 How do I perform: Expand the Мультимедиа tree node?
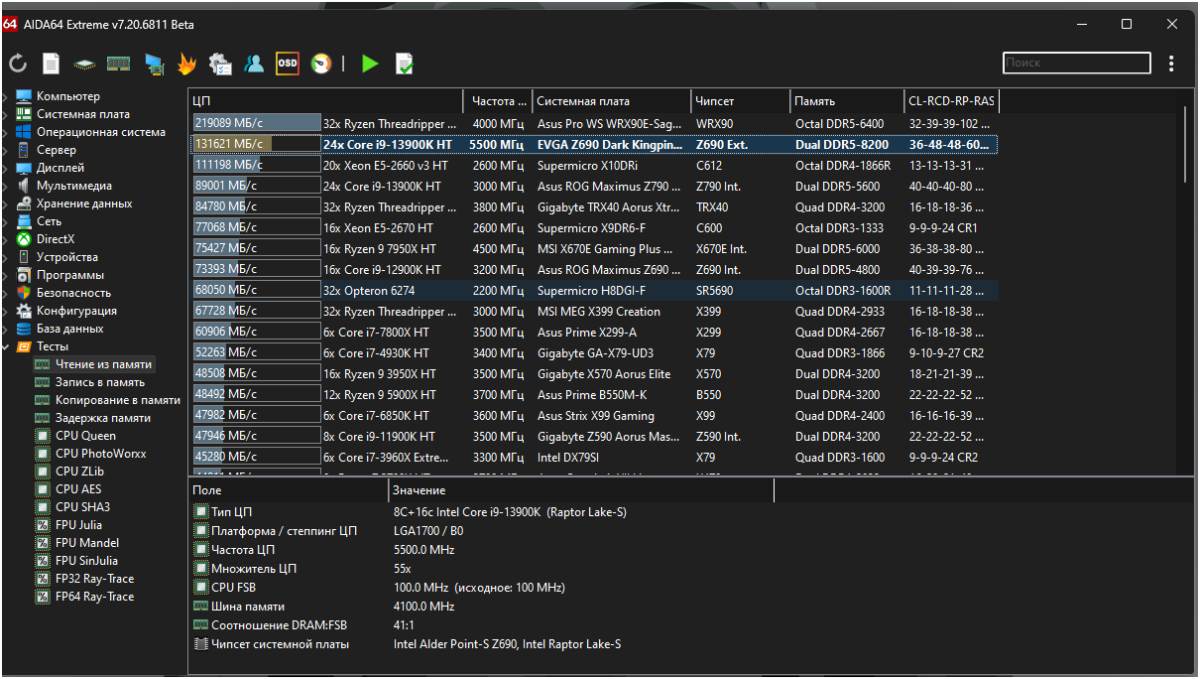tap(6, 186)
